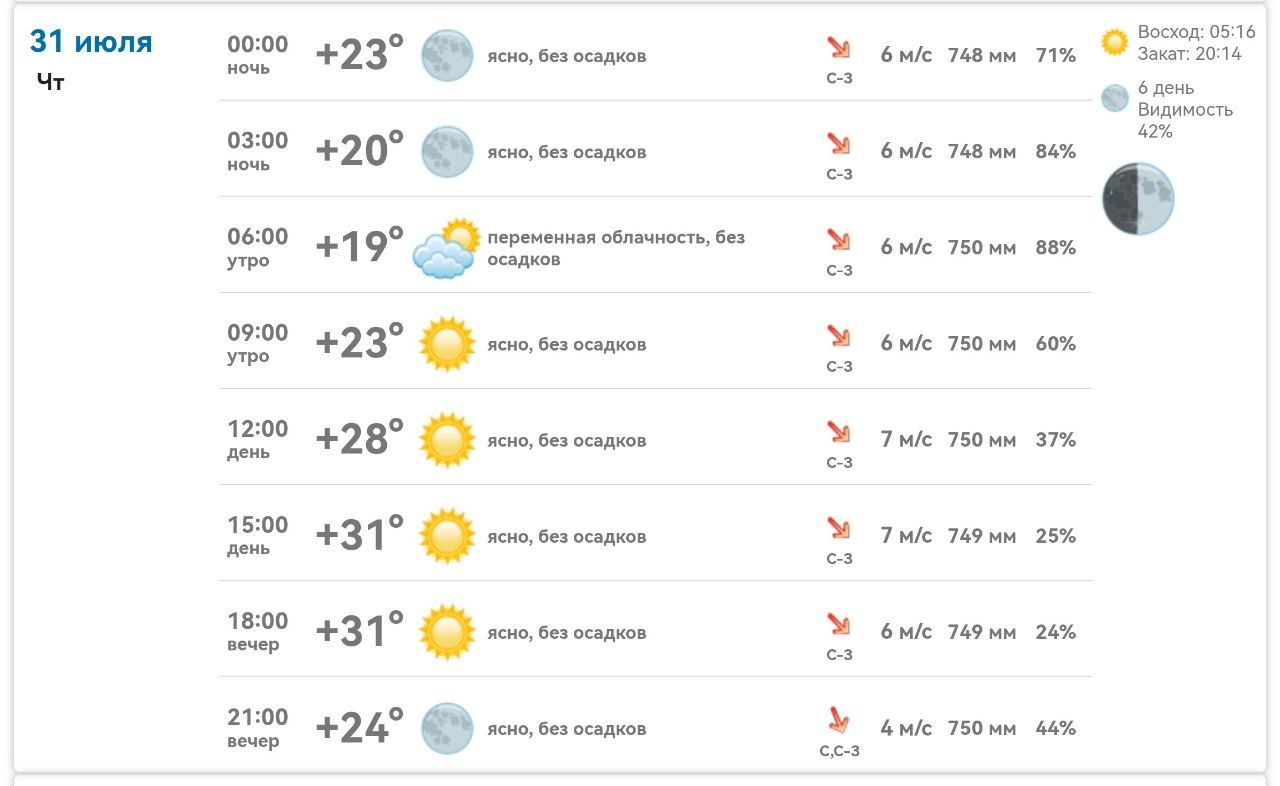The image size is (1280, 786).
Task: Click the С,С-З wind arrow at 21:00
Action: [x=839, y=719]
